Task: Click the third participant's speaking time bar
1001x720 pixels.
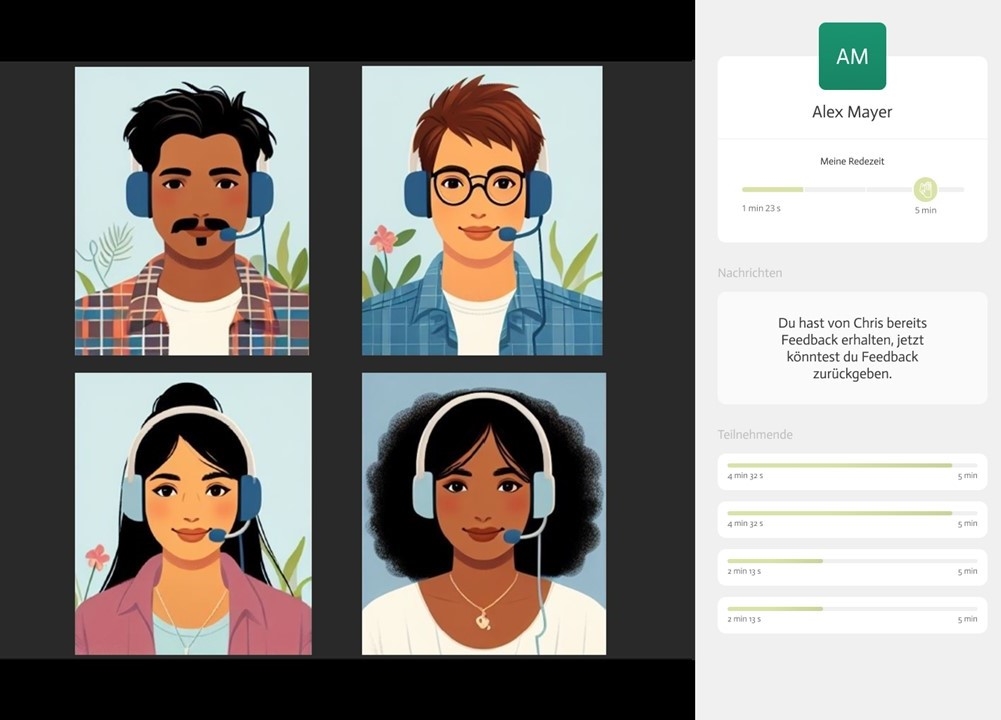Action: coord(852,561)
